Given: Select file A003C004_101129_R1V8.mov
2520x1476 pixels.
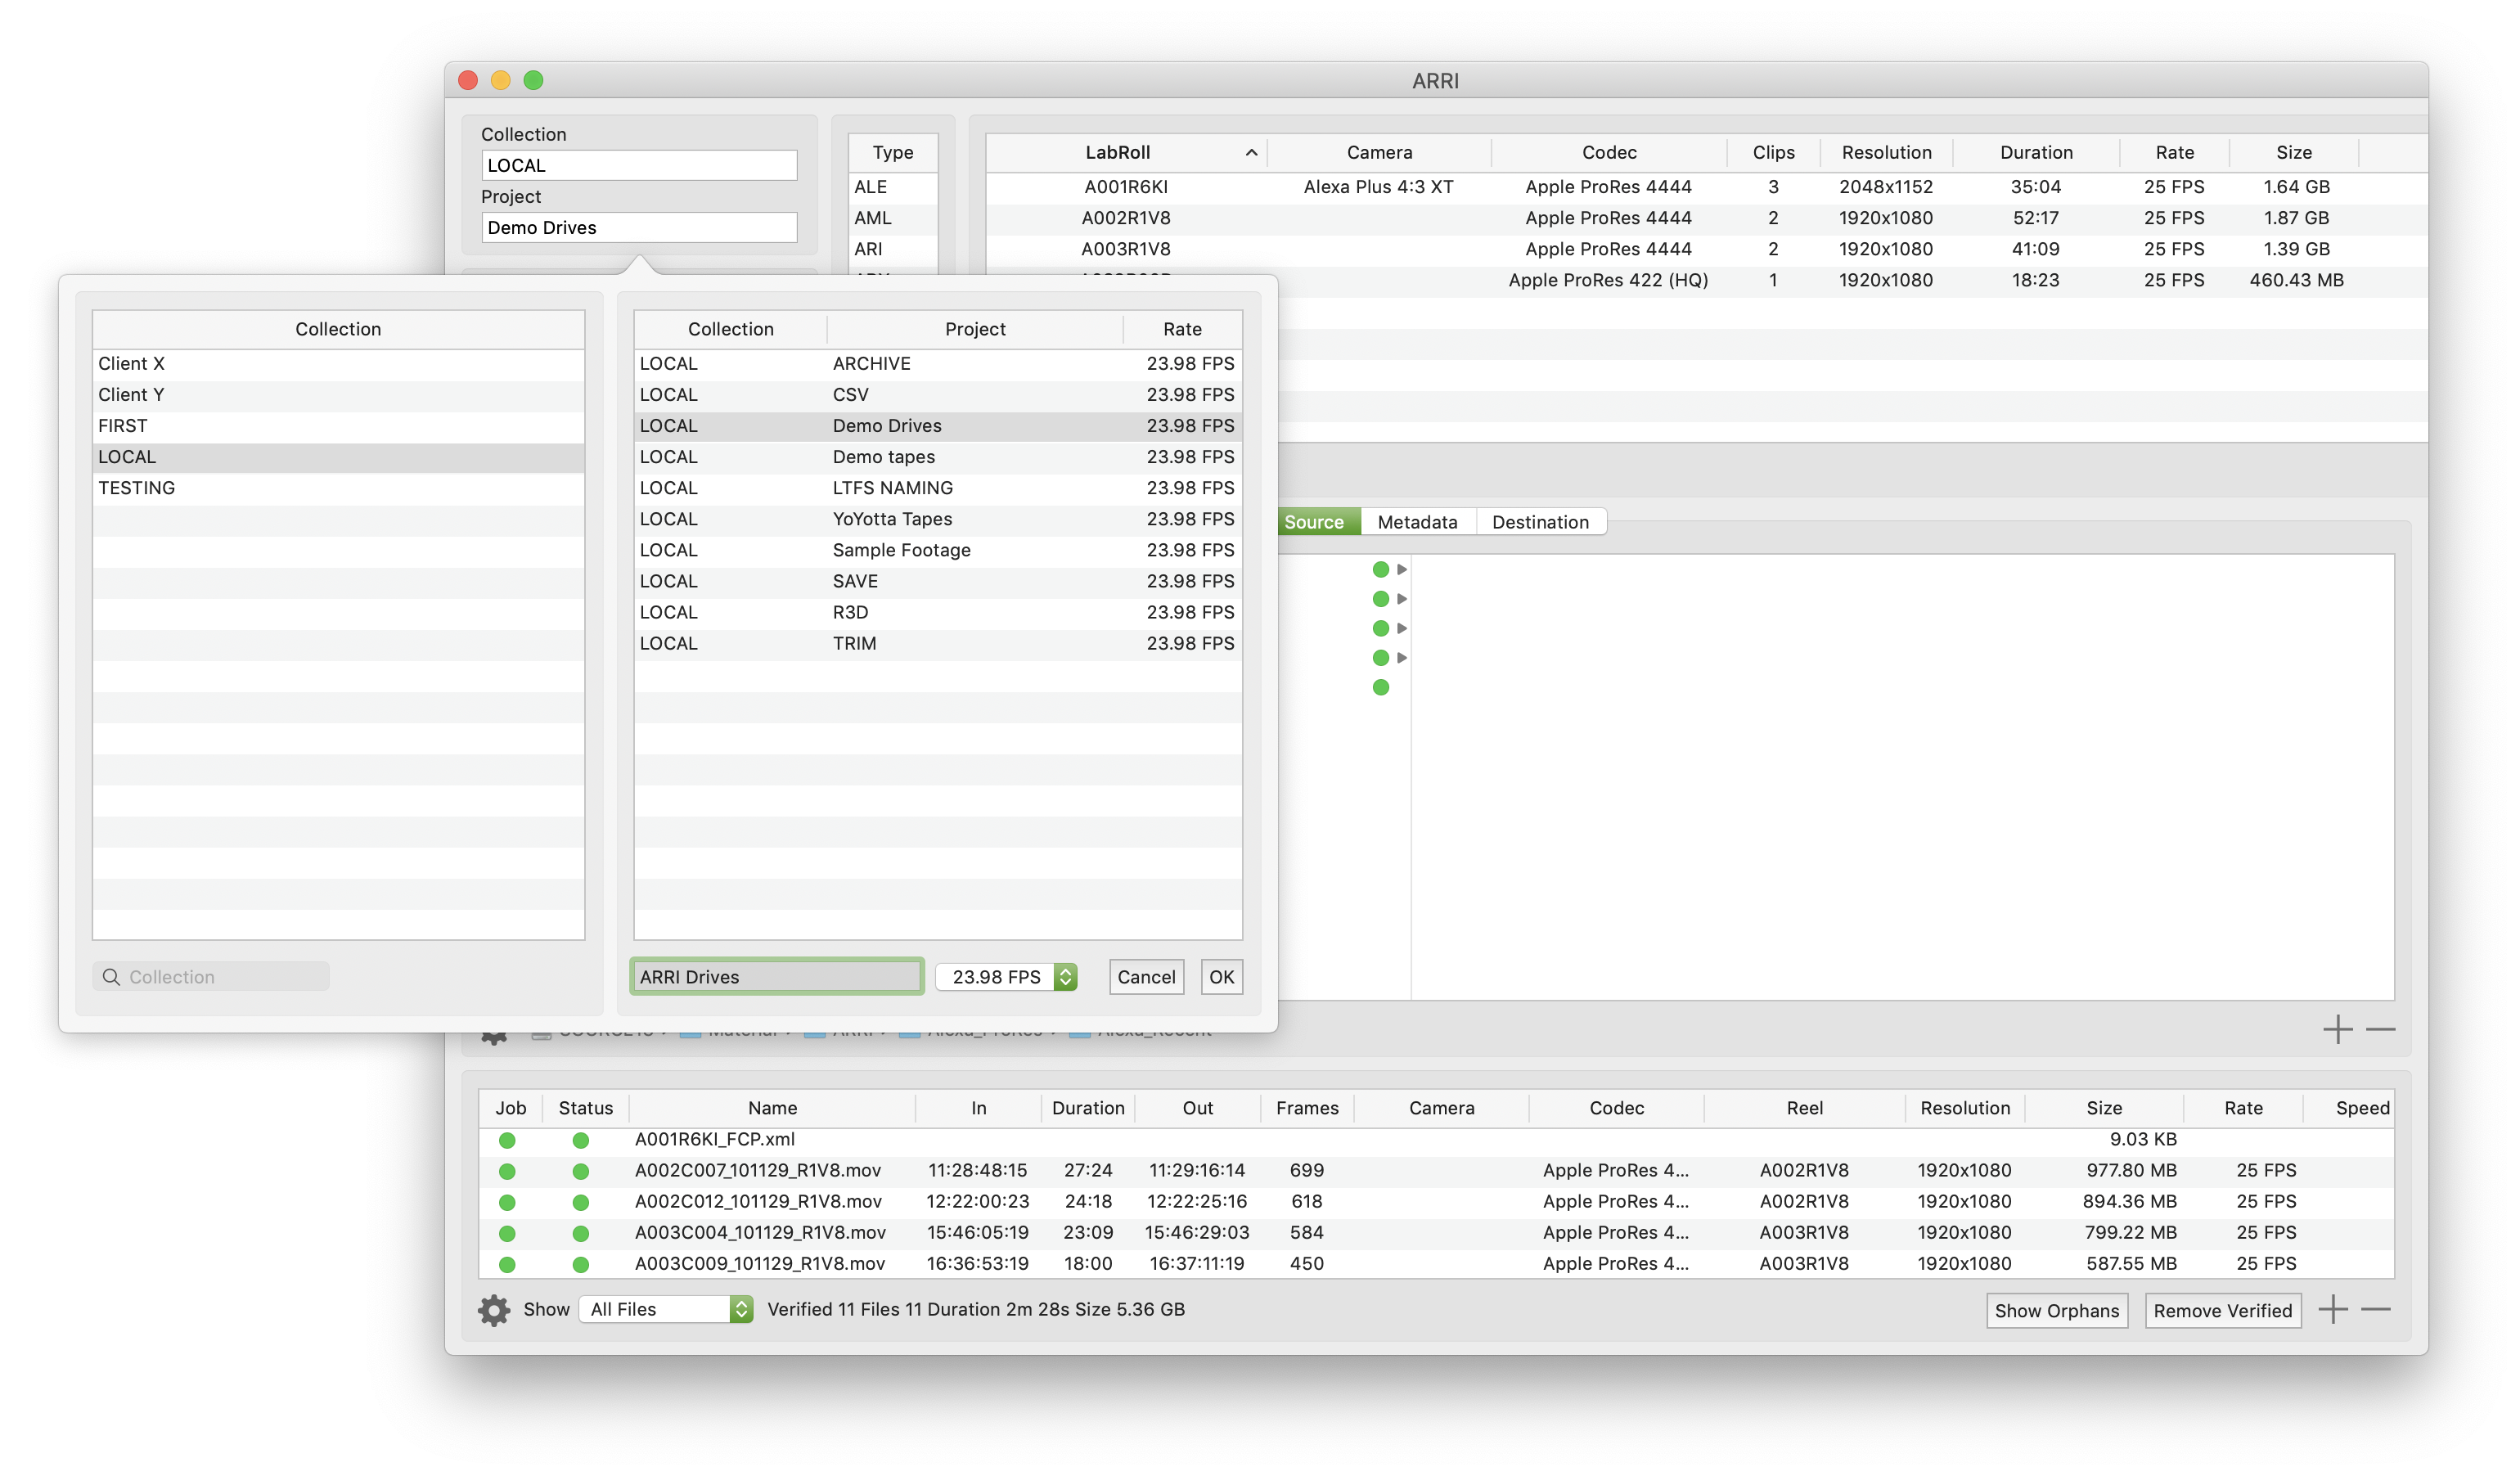Looking at the screenshot, I should tap(1436, 1233).
